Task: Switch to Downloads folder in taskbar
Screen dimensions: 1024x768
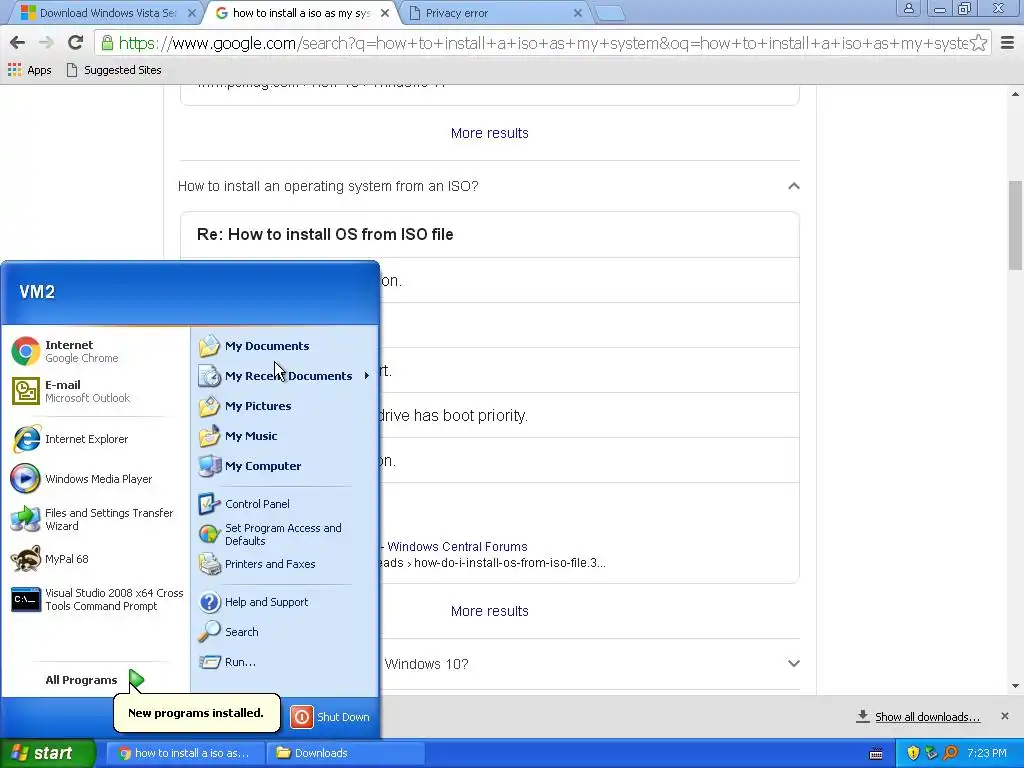Action: coord(345,753)
